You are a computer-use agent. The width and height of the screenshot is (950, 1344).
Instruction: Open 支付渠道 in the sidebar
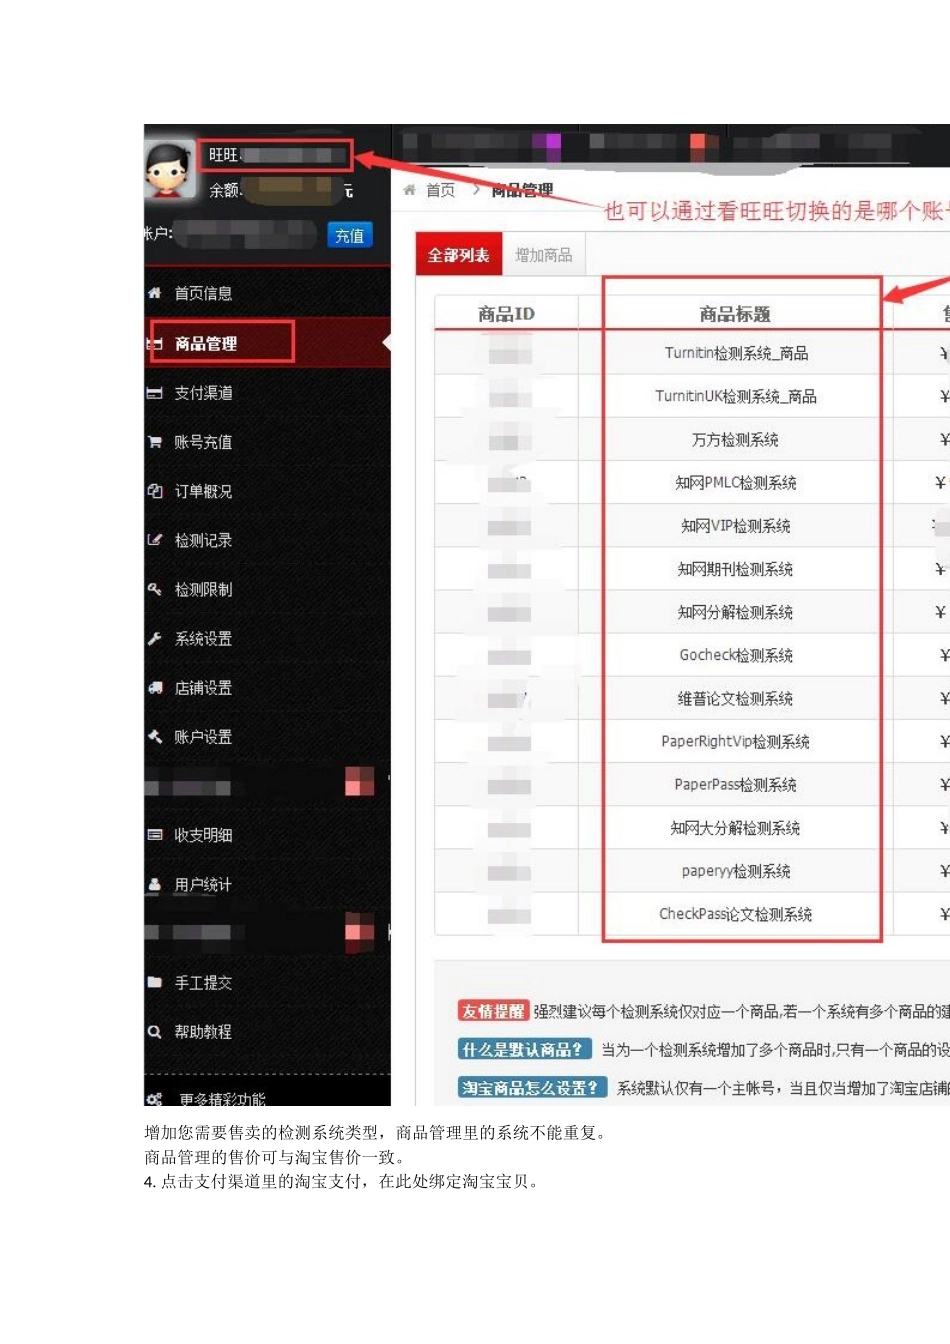pyautogui.click(x=203, y=393)
